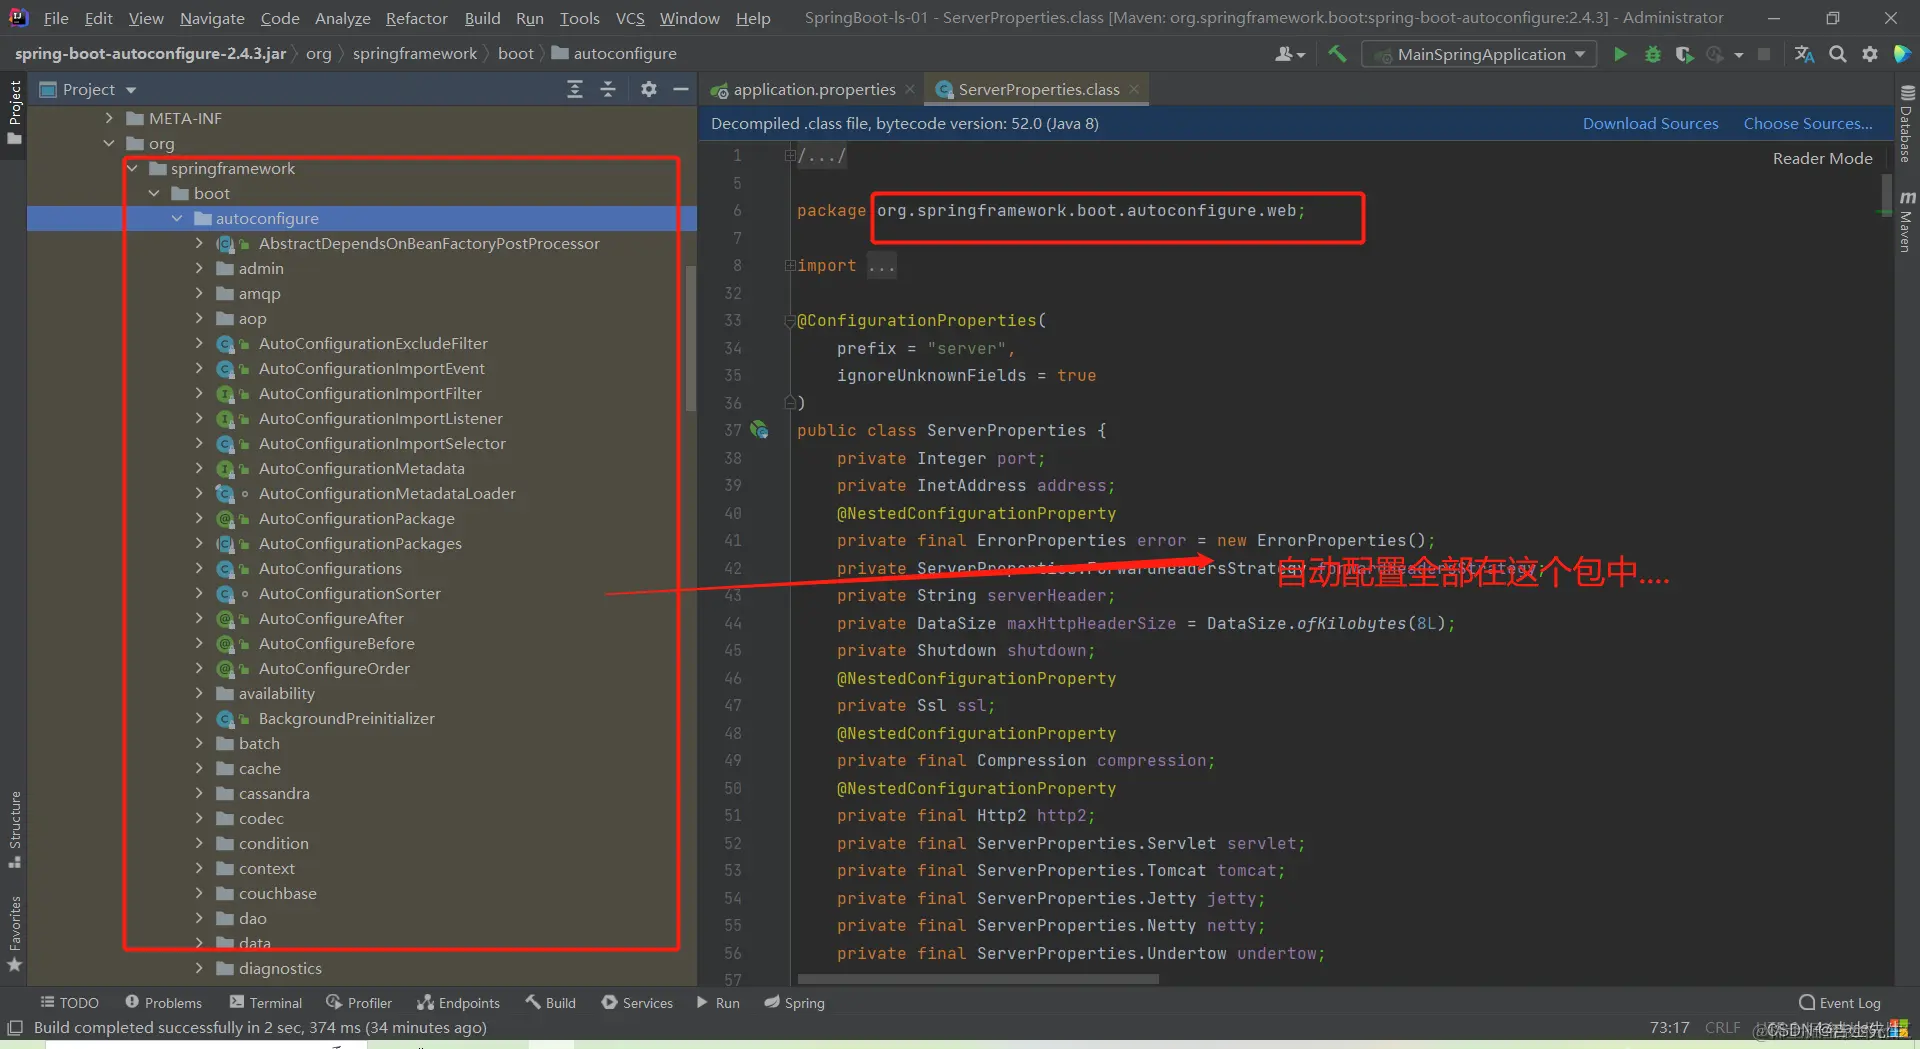Expand the cache package
This screenshot has height=1049, width=1920.
tap(199, 768)
